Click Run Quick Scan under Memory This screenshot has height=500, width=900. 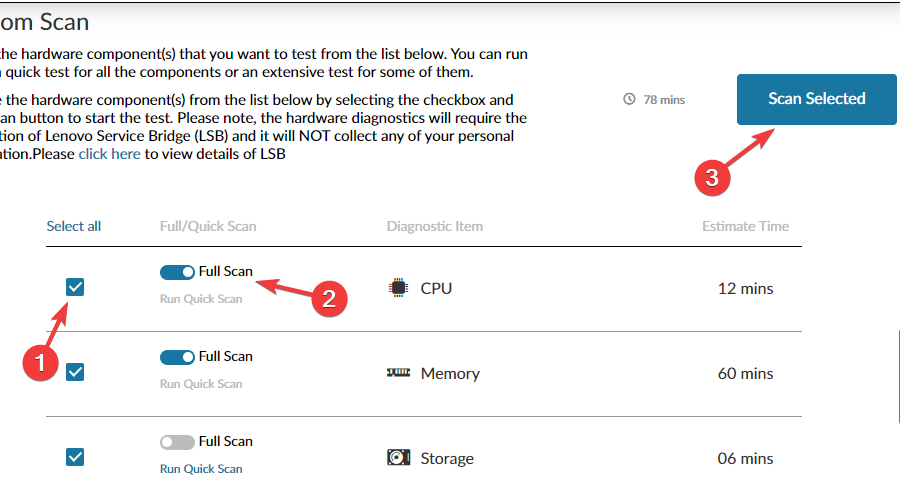(201, 383)
